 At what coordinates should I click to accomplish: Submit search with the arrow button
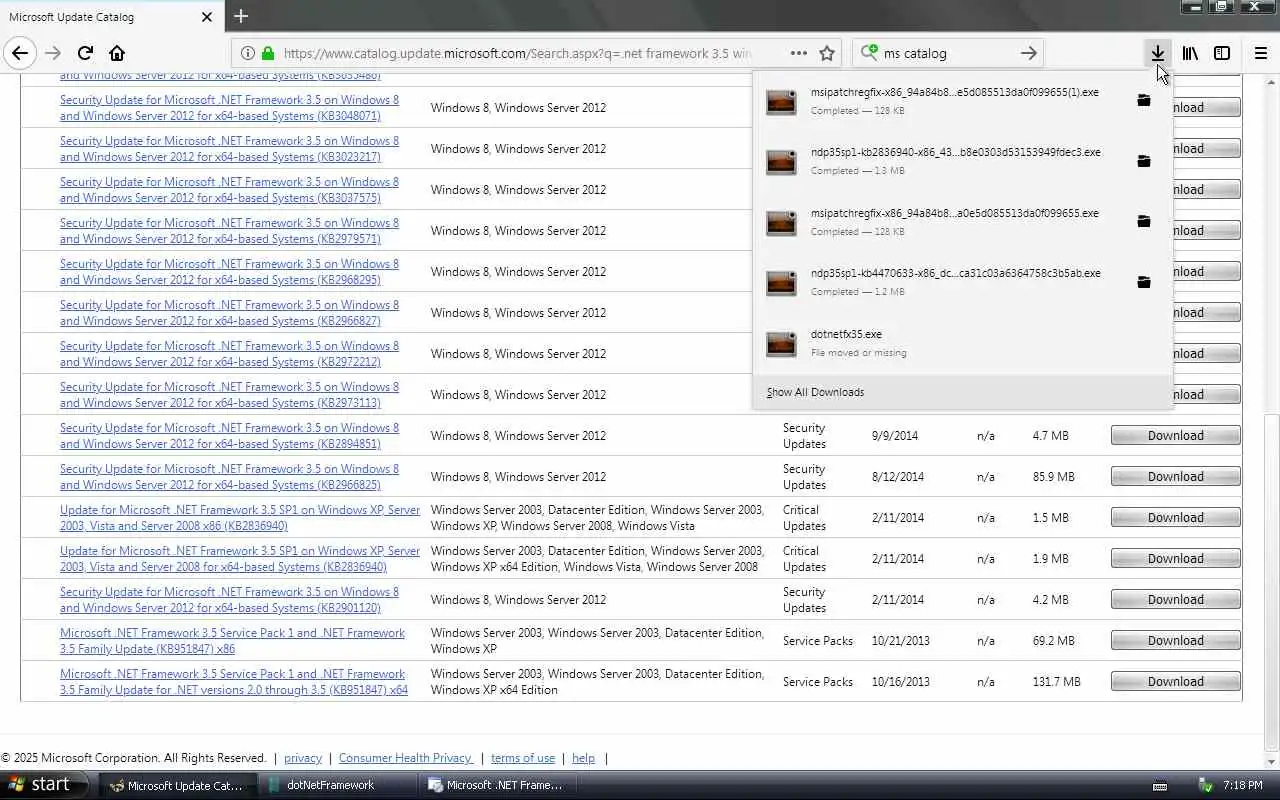(x=1028, y=53)
